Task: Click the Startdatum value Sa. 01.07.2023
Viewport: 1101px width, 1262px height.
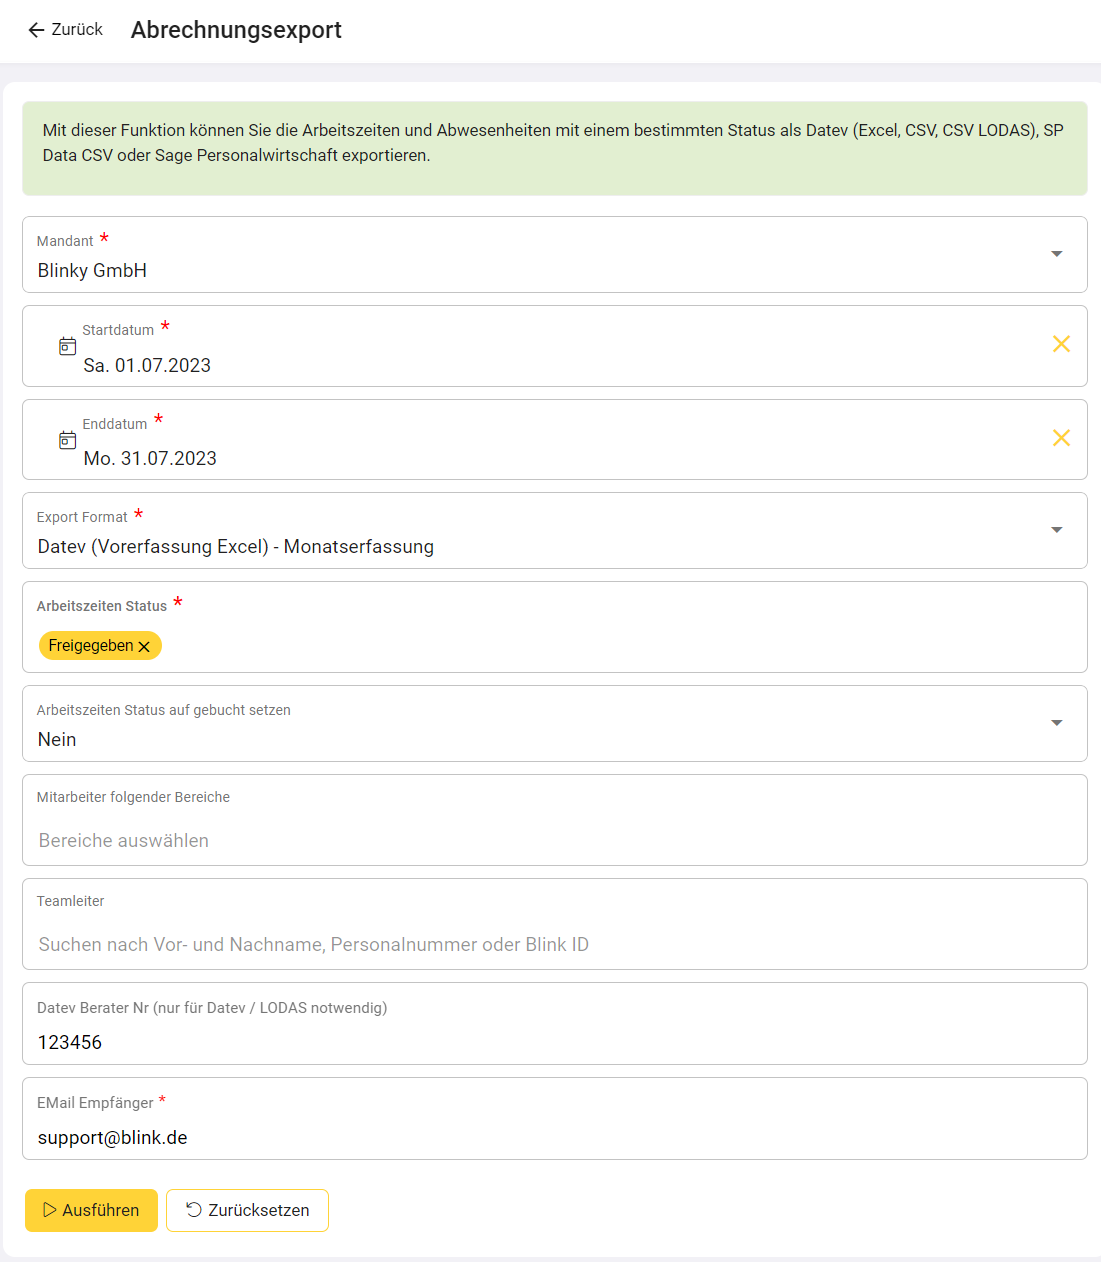Action: pos(147,365)
